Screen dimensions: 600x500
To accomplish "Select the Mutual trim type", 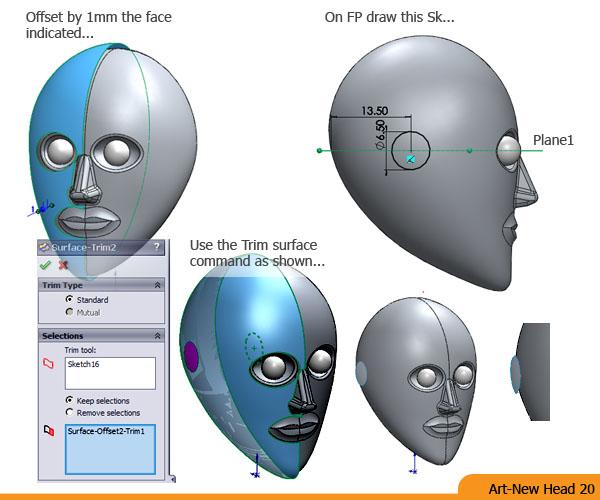I will click(x=69, y=312).
